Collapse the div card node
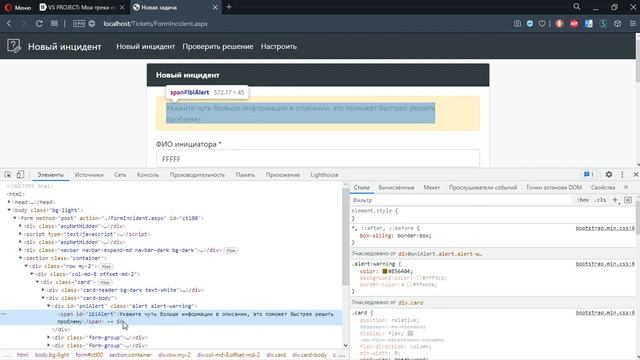Viewport: 640px width, 360px height. point(38,282)
